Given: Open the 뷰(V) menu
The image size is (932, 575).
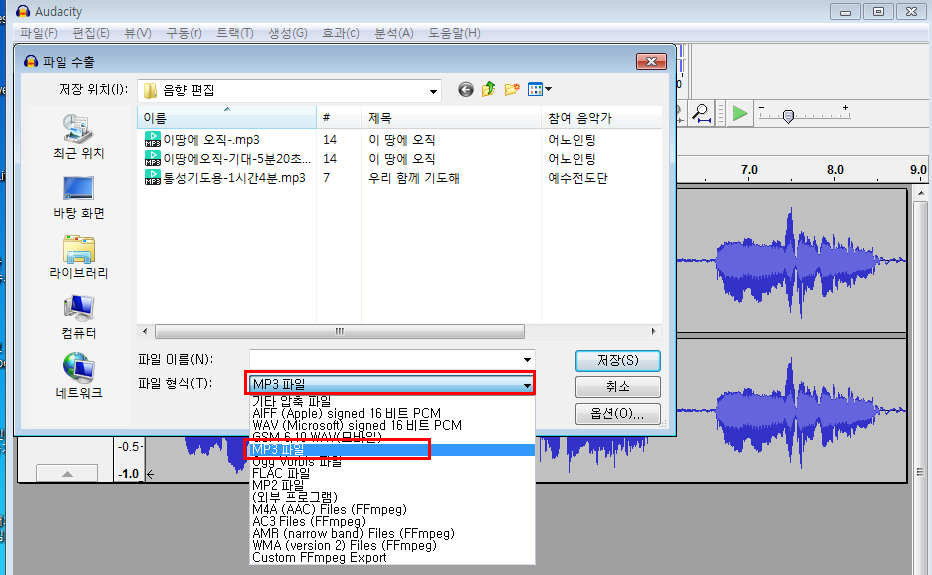Looking at the screenshot, I should 138,33.
